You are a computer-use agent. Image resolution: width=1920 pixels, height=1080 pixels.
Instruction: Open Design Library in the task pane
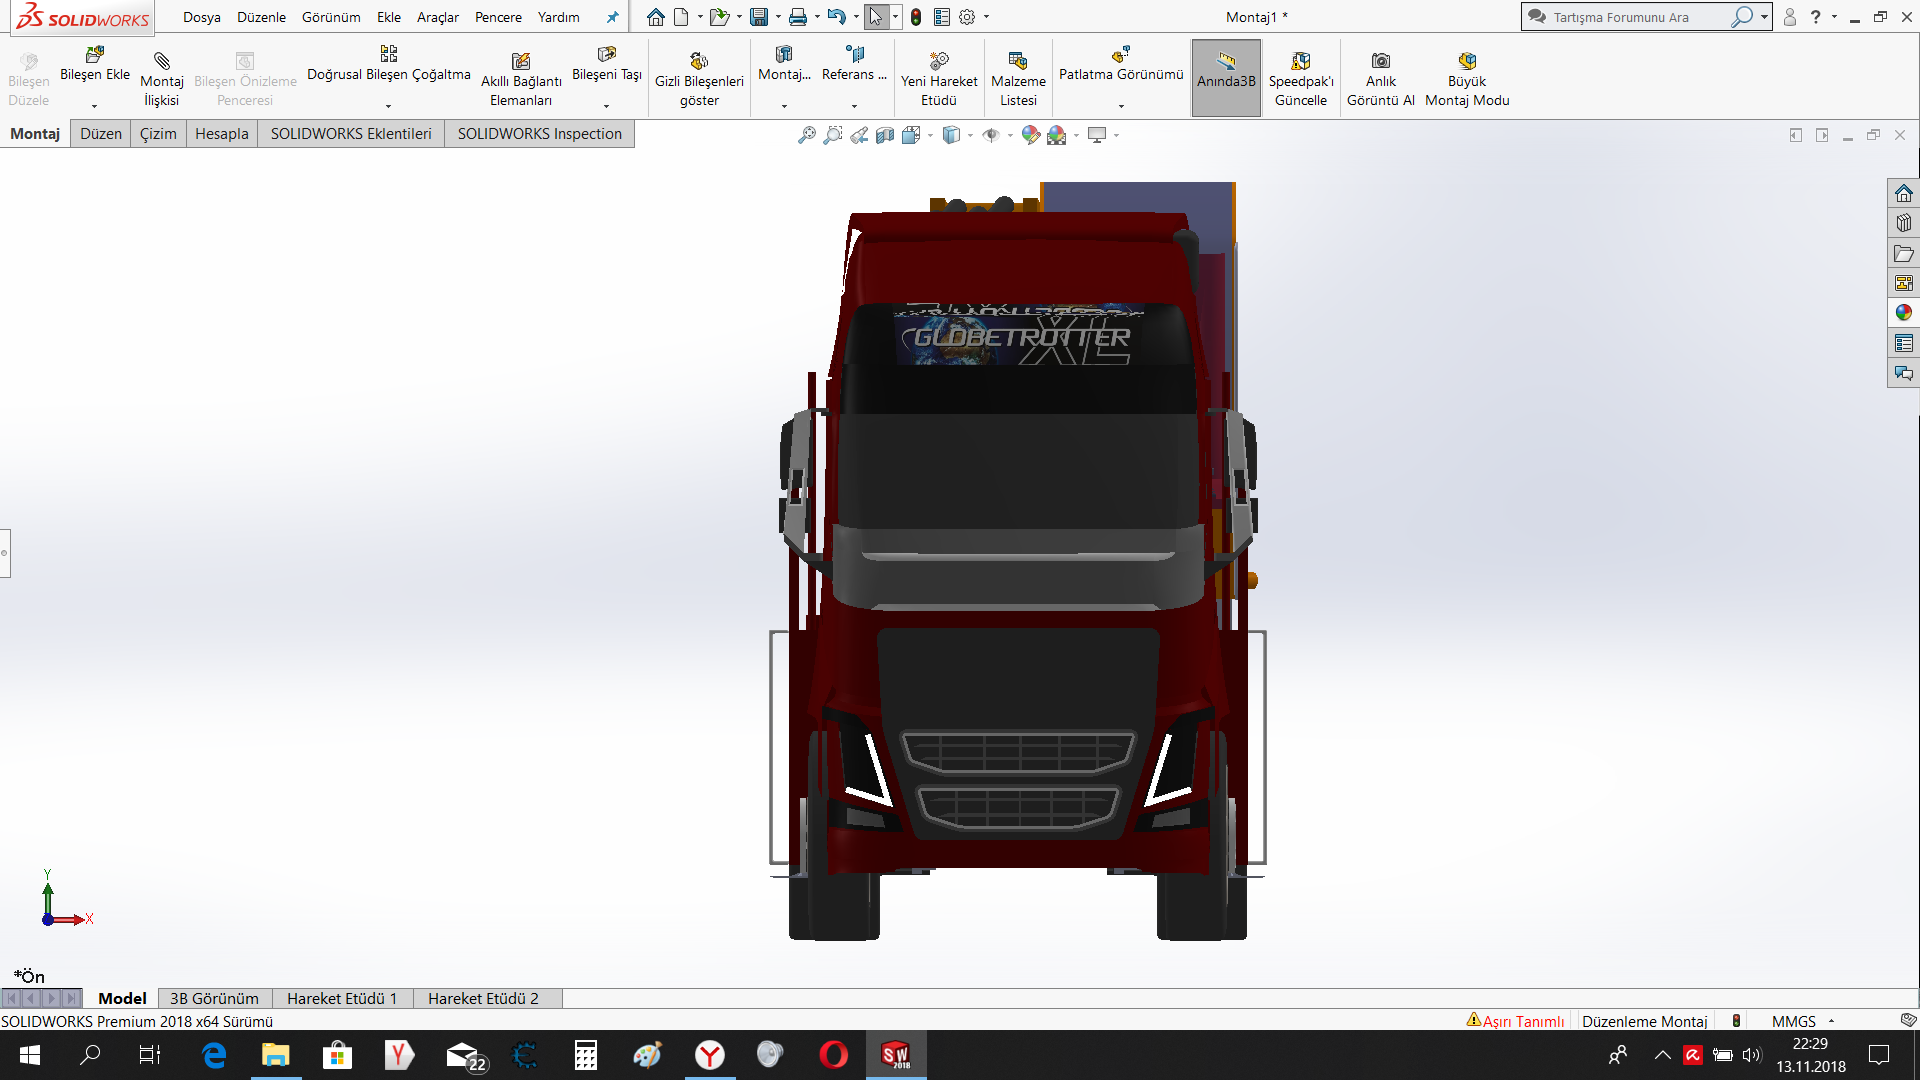pyautogui.click(x=1903, y=223)
